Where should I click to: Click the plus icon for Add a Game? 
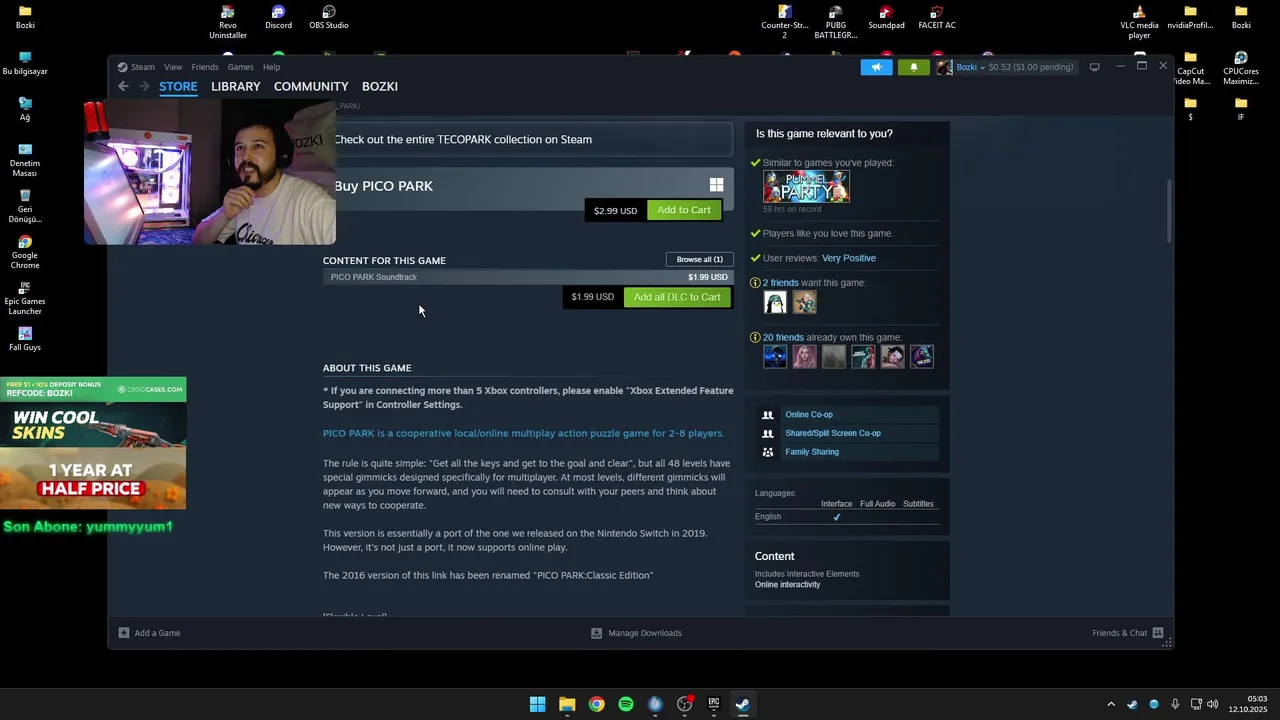coord(124,633)
